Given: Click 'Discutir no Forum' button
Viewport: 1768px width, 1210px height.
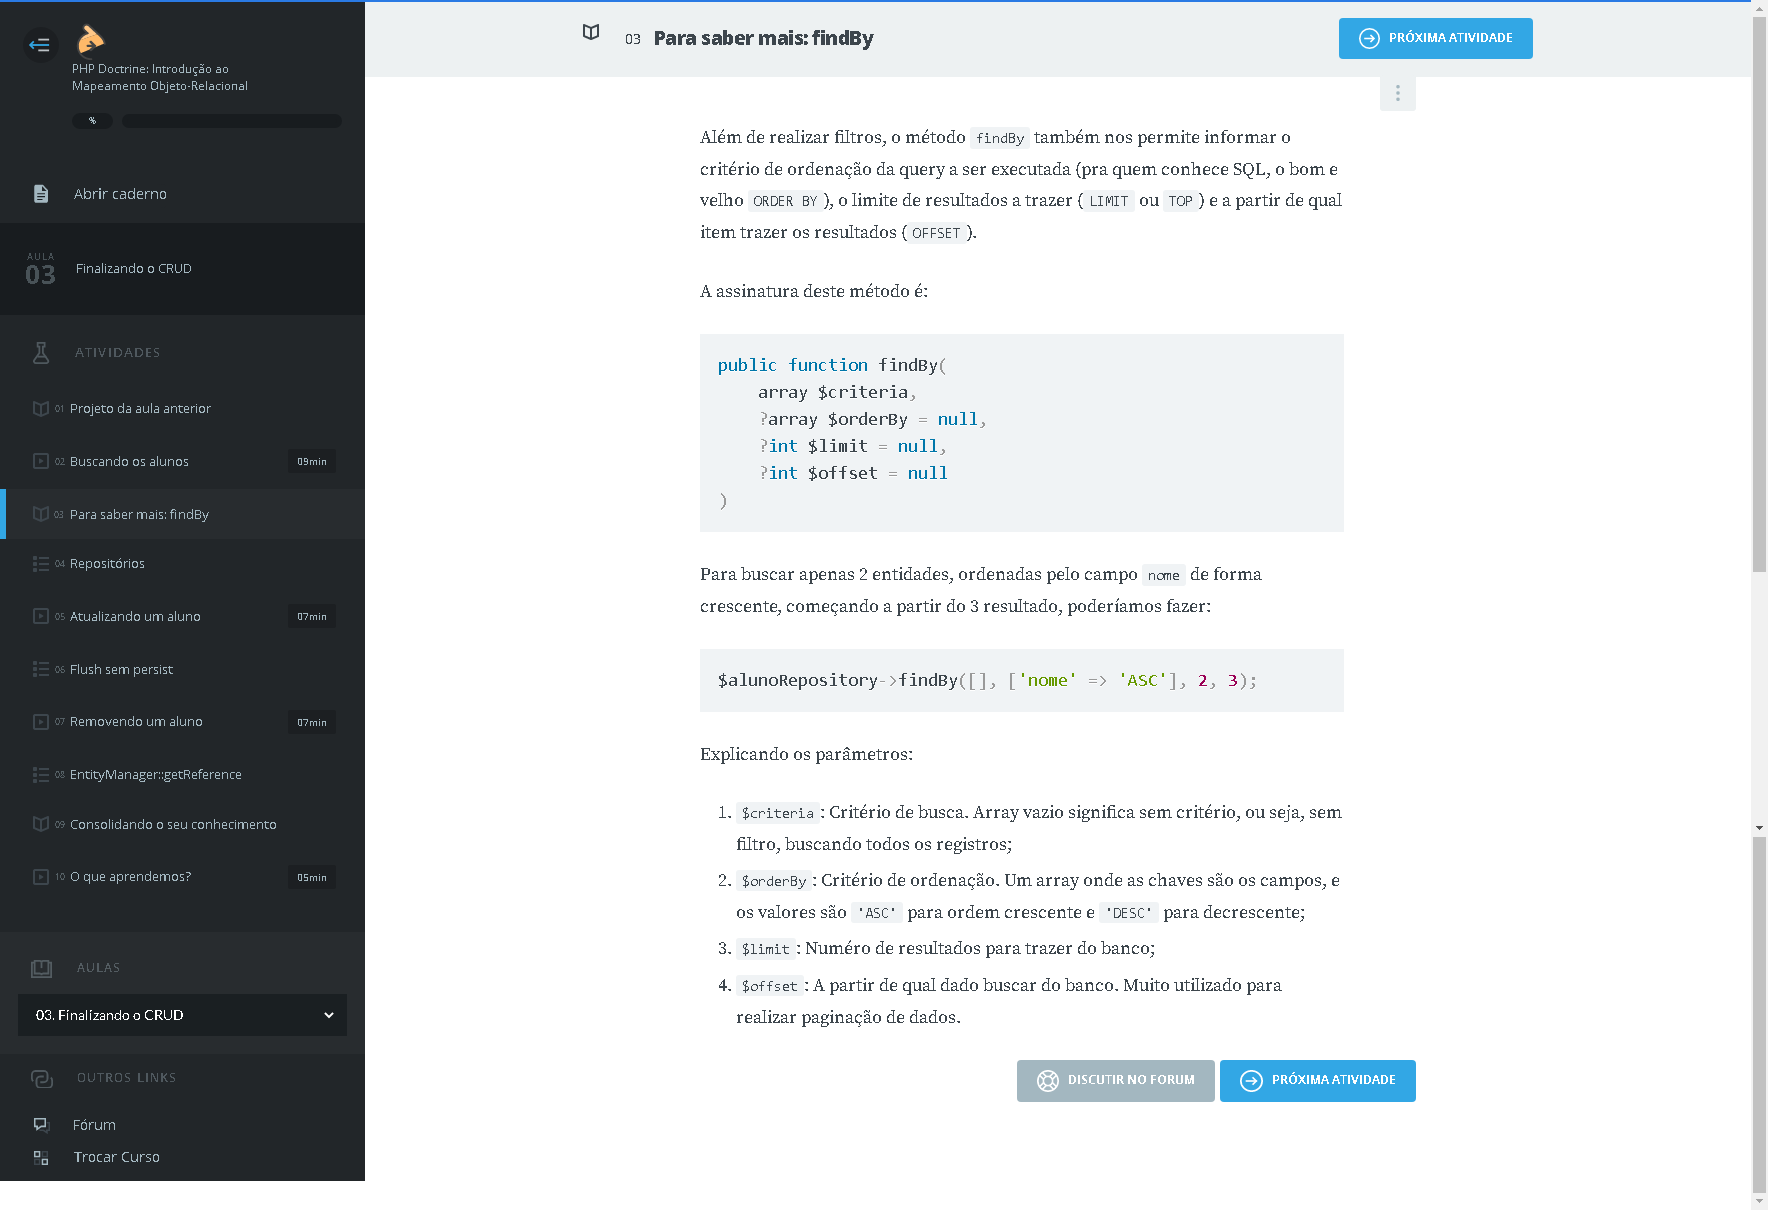Looking at the screenshot, I should point(1115,1081).
